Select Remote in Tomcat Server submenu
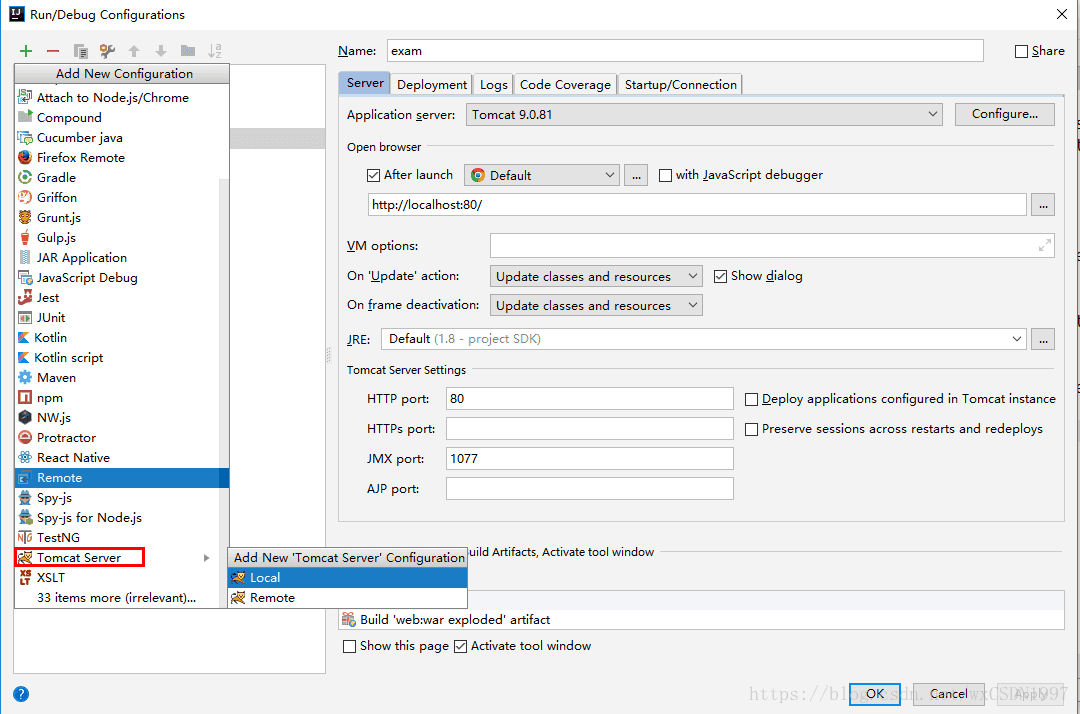This screenshot has width=1080, height=714. coord(348,598)
